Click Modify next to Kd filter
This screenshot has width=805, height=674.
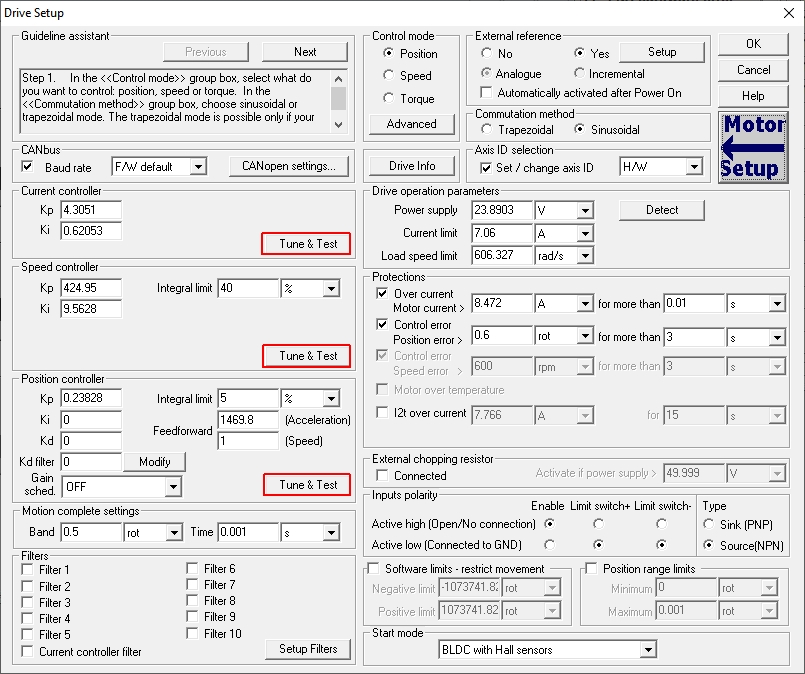155,461
